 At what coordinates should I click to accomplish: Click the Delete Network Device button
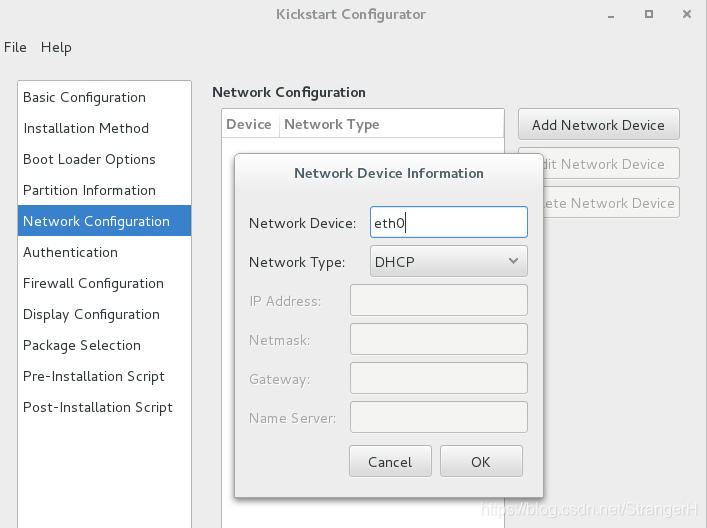[x=611, y=203]
